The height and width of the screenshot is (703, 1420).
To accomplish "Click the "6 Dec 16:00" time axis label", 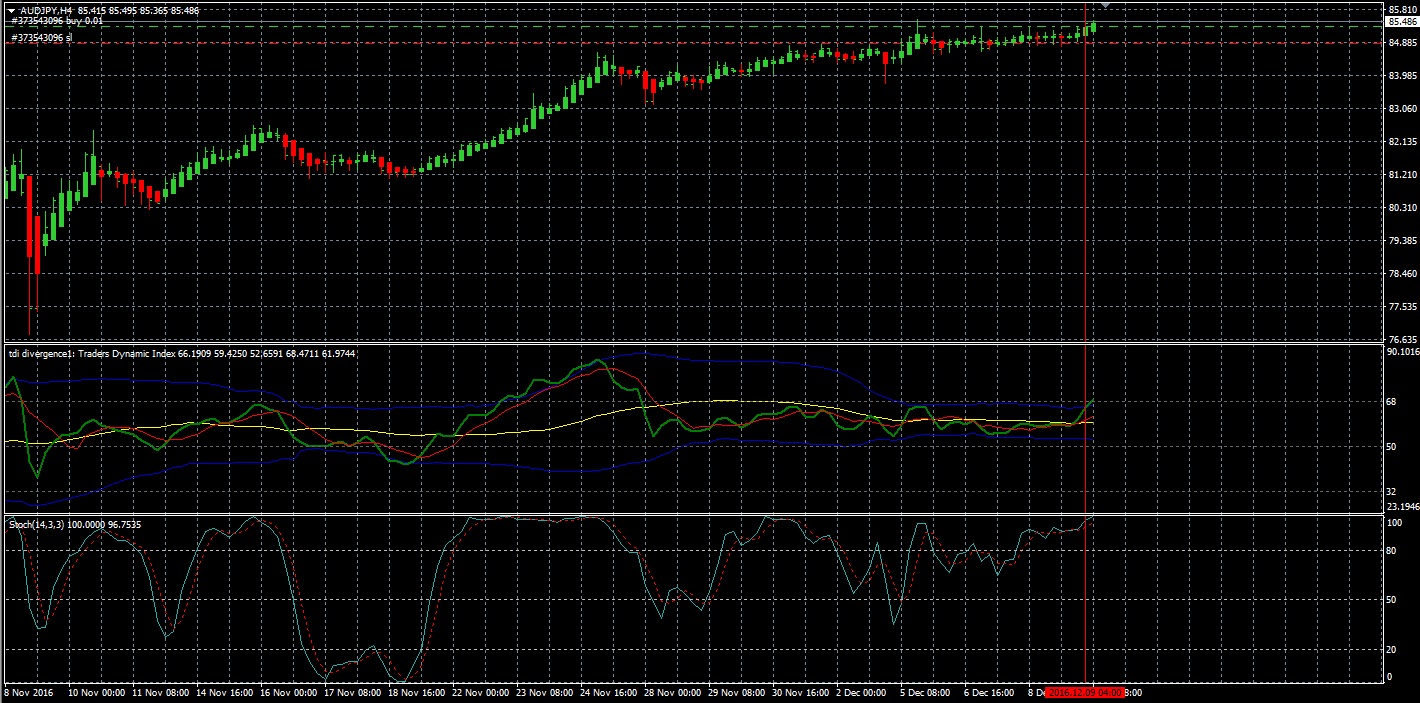I will tap(991, 692).
